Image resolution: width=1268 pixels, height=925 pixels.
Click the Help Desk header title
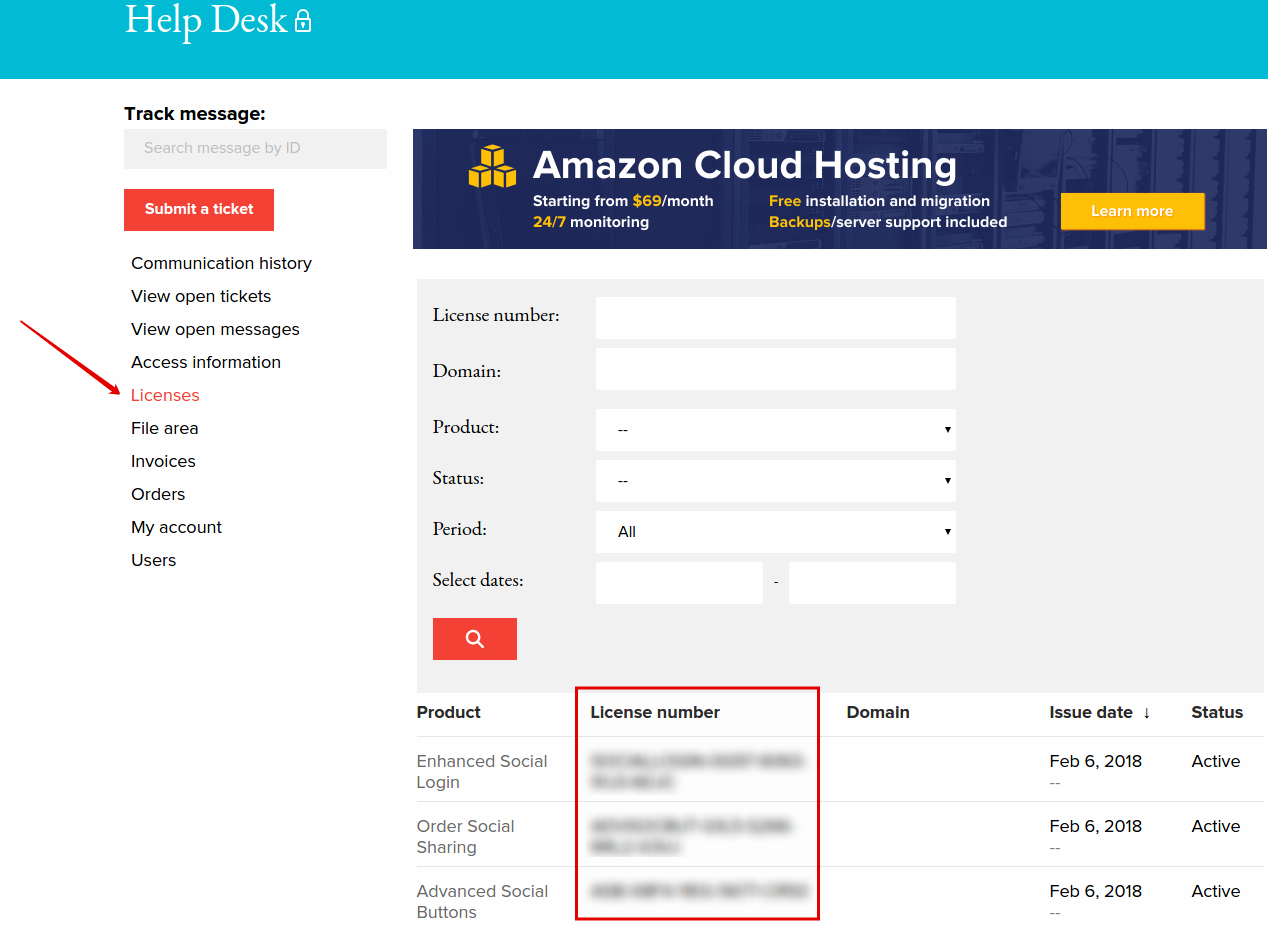206,19
